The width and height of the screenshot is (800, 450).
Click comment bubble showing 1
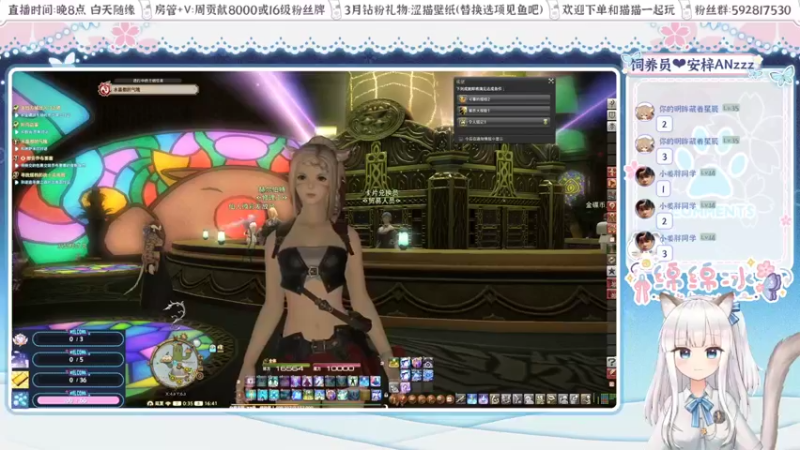pos(663,189)
